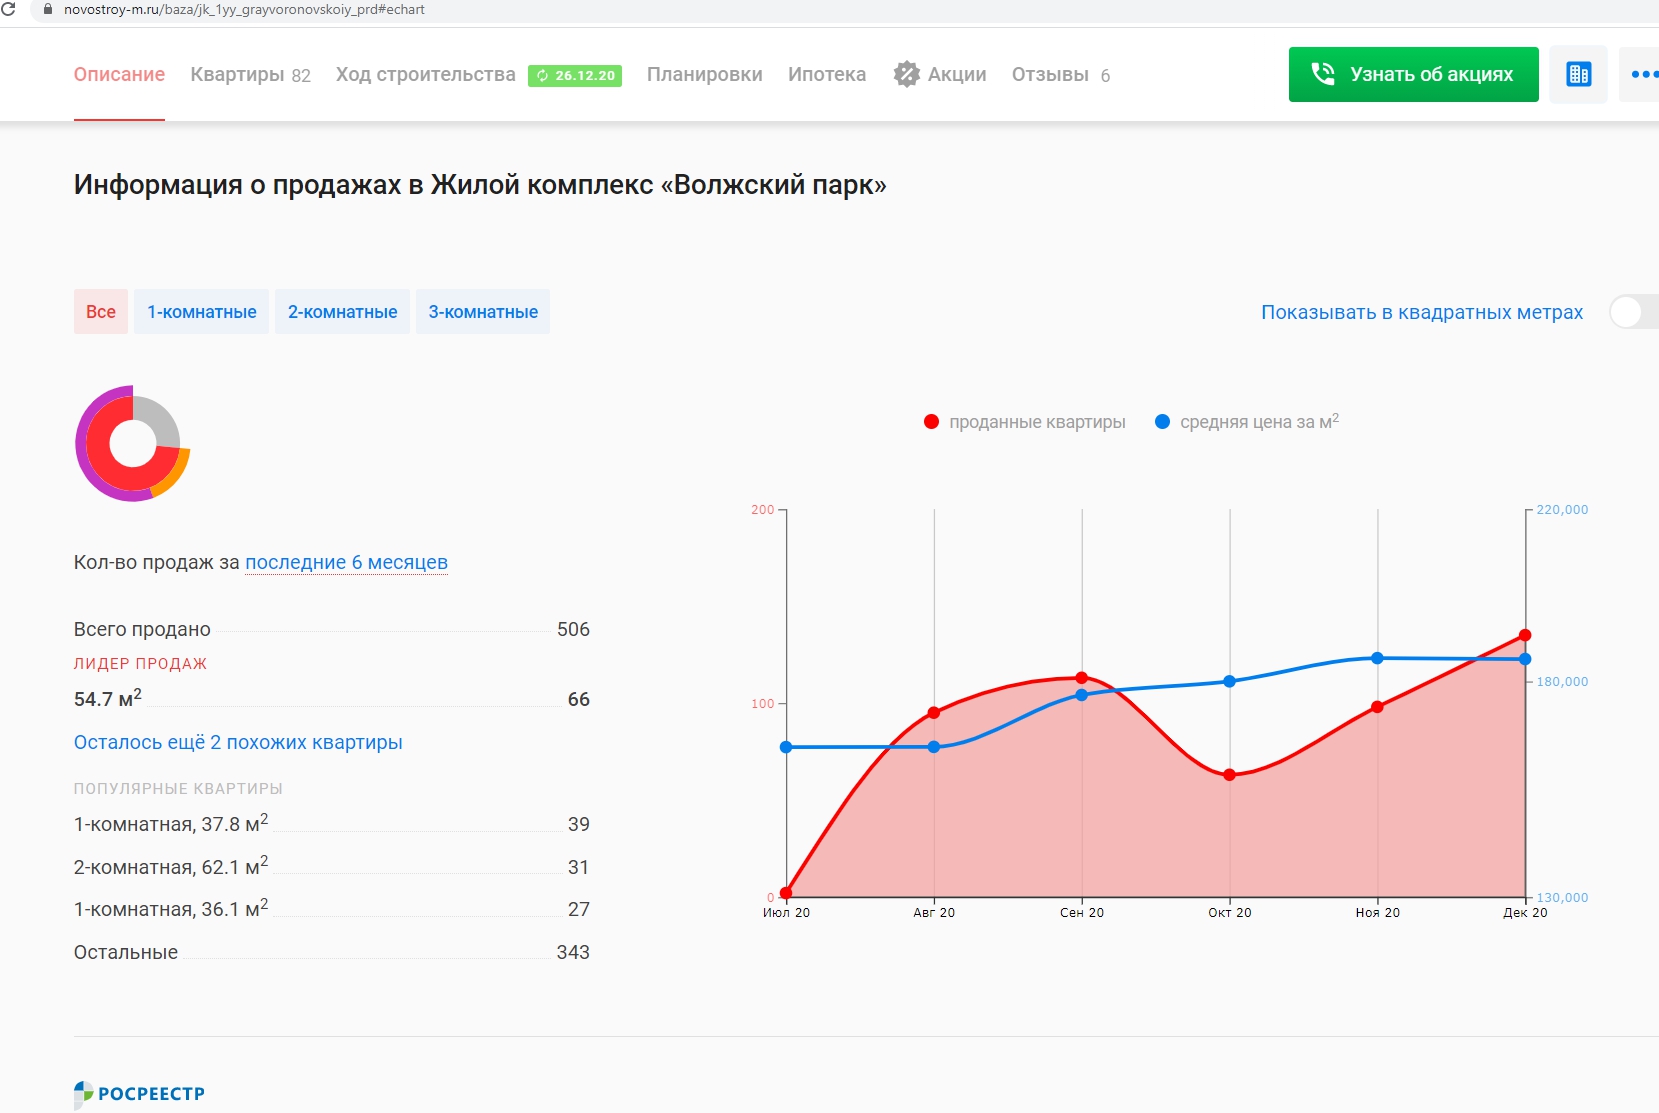Click the percent badge icon next to Акции
This screenshot has width=1659, height=1113.
coord(906,74)
